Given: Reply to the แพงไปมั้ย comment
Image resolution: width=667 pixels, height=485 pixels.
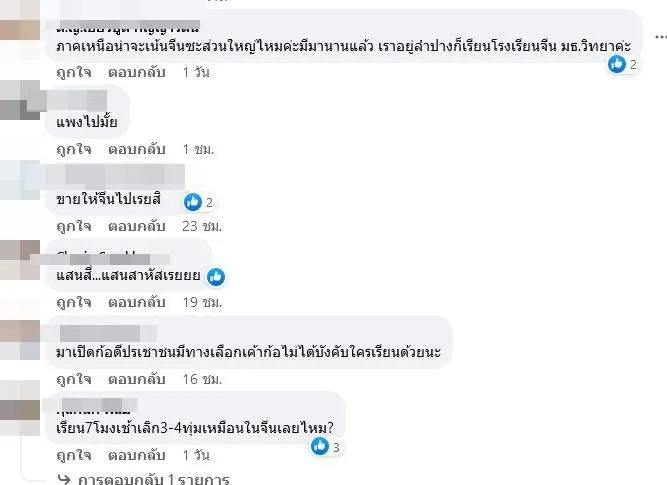Looking at the screenshot, I should tap(129, 149).
